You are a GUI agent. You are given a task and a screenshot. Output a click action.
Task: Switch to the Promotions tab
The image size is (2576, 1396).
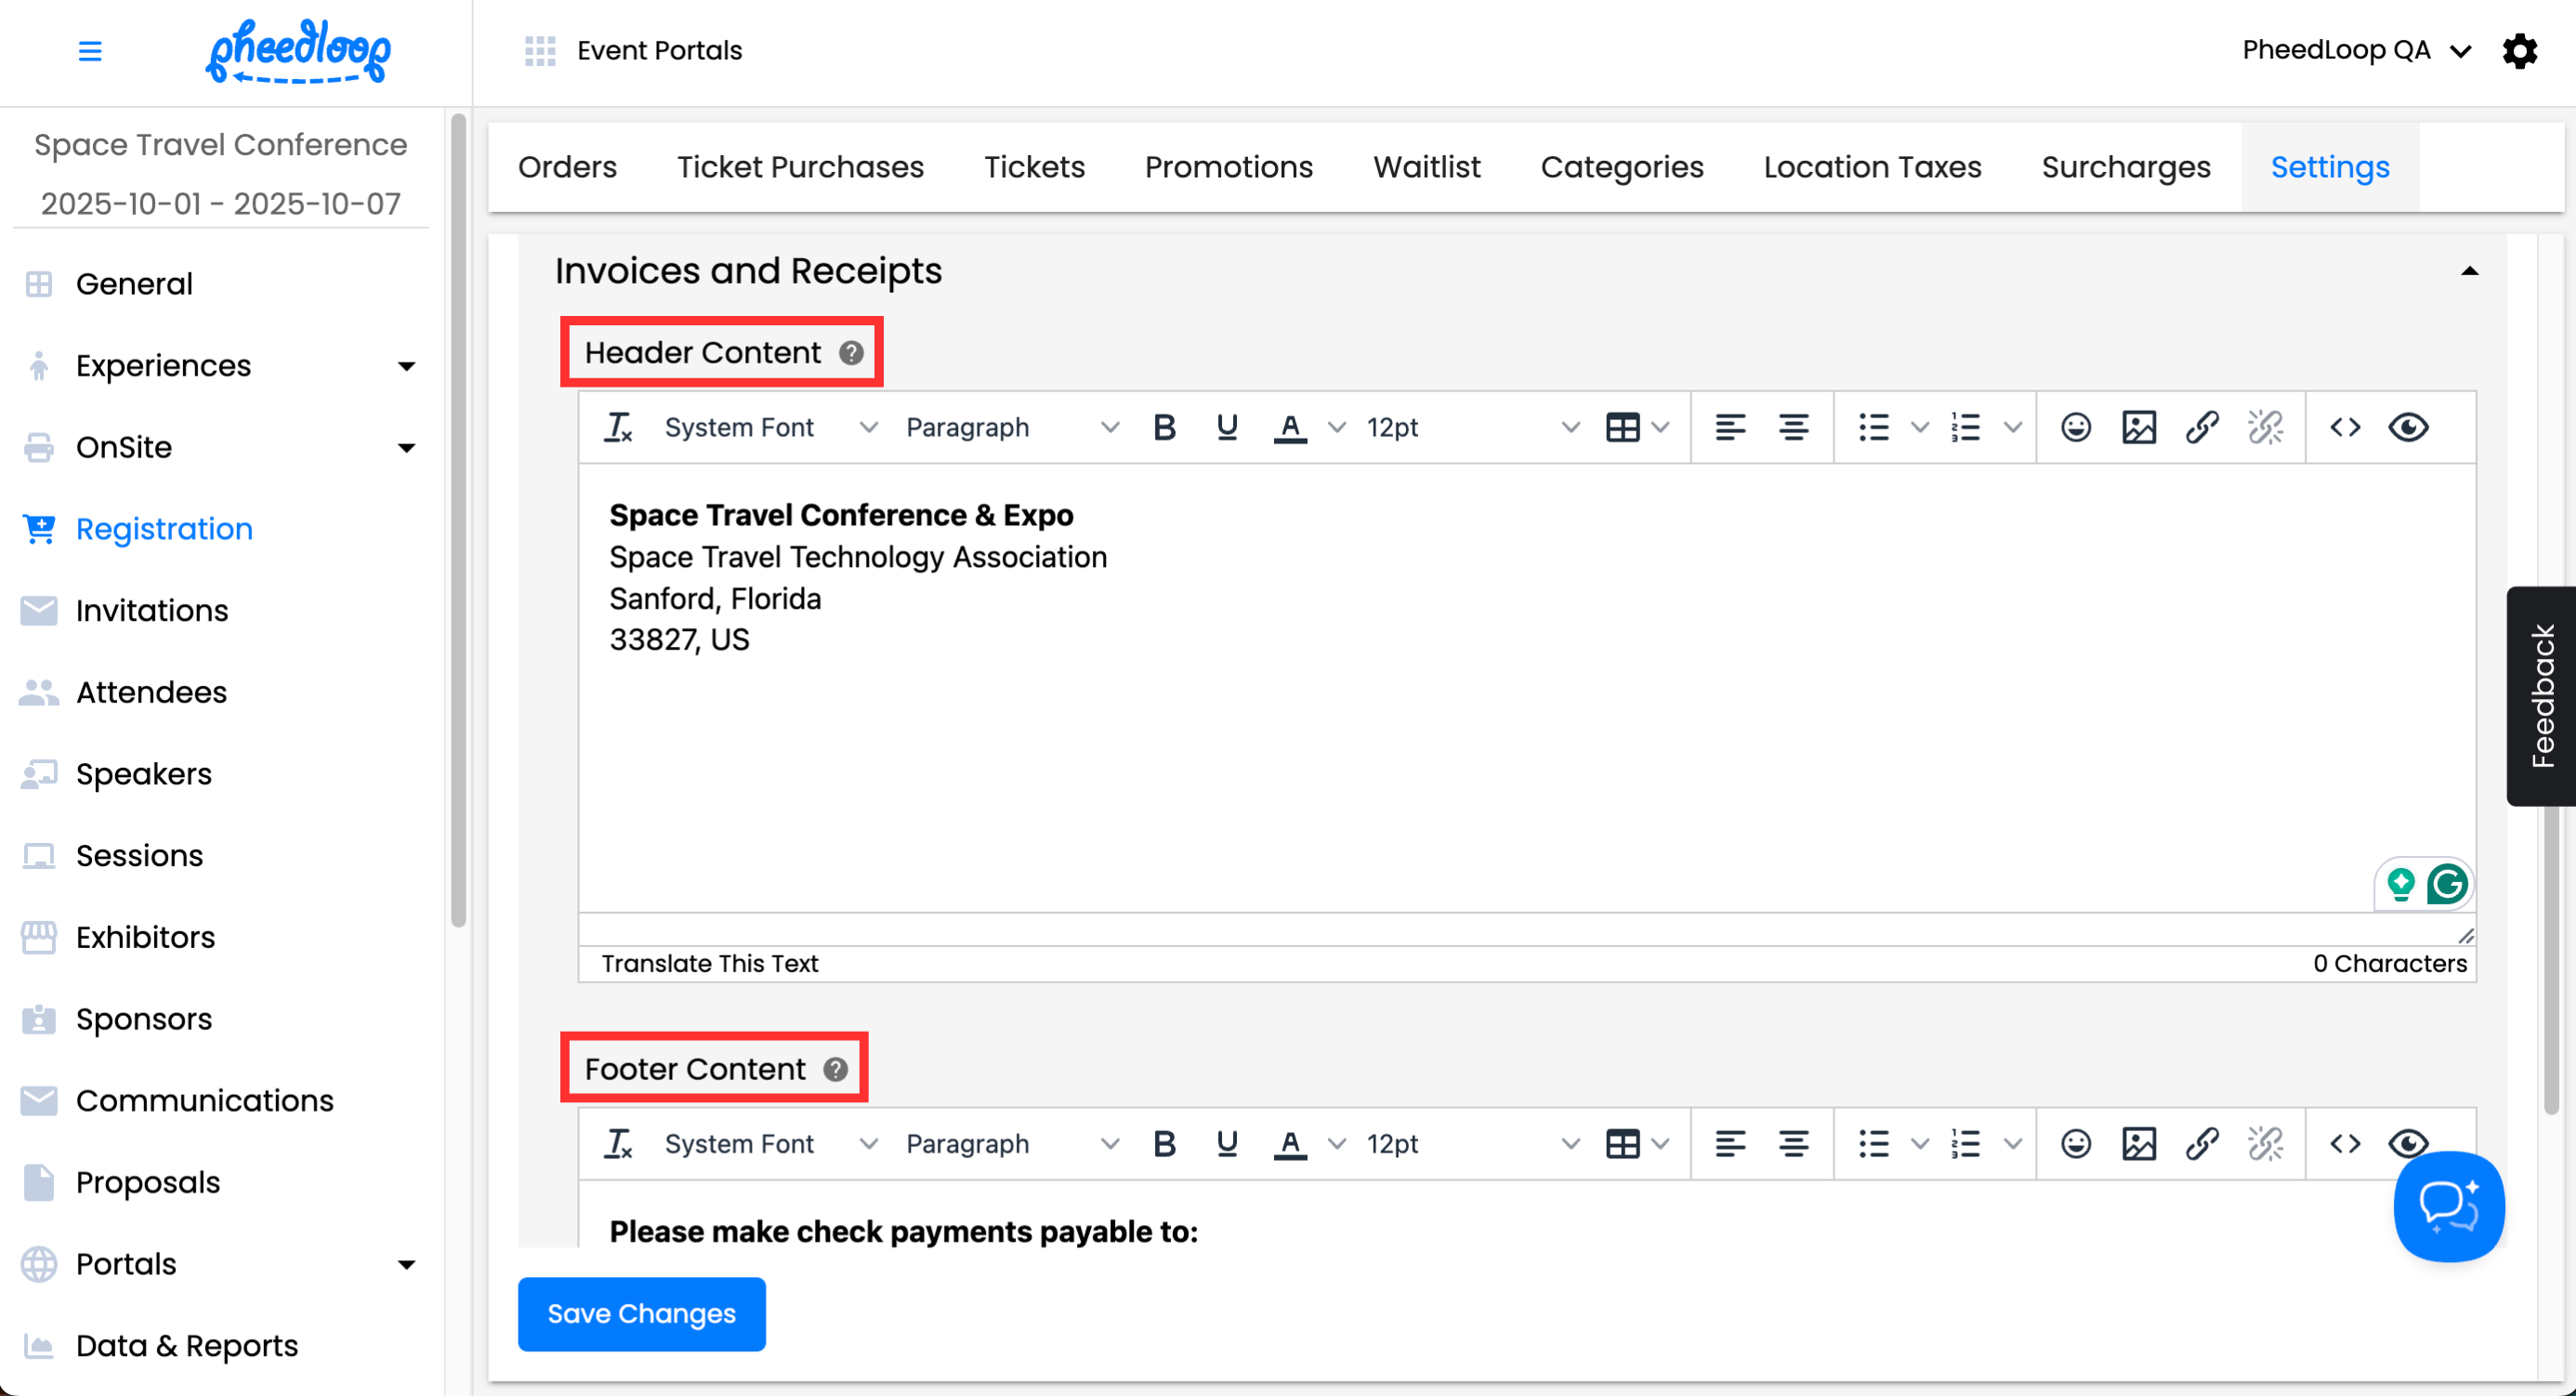(1228, 167)
